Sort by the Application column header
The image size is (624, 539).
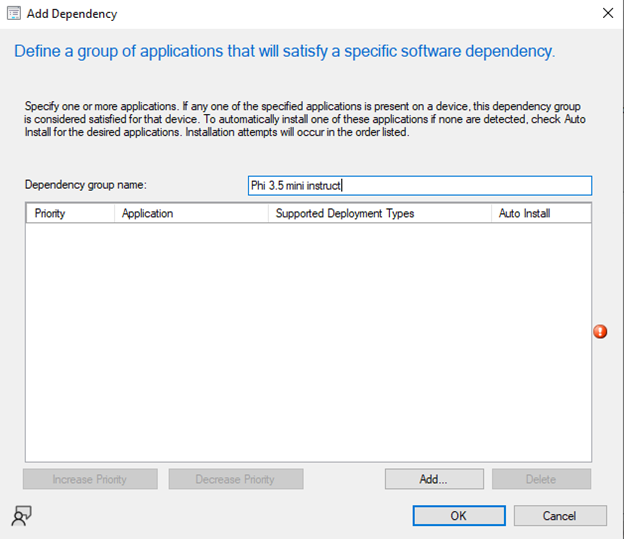click(x=147, y=213)
